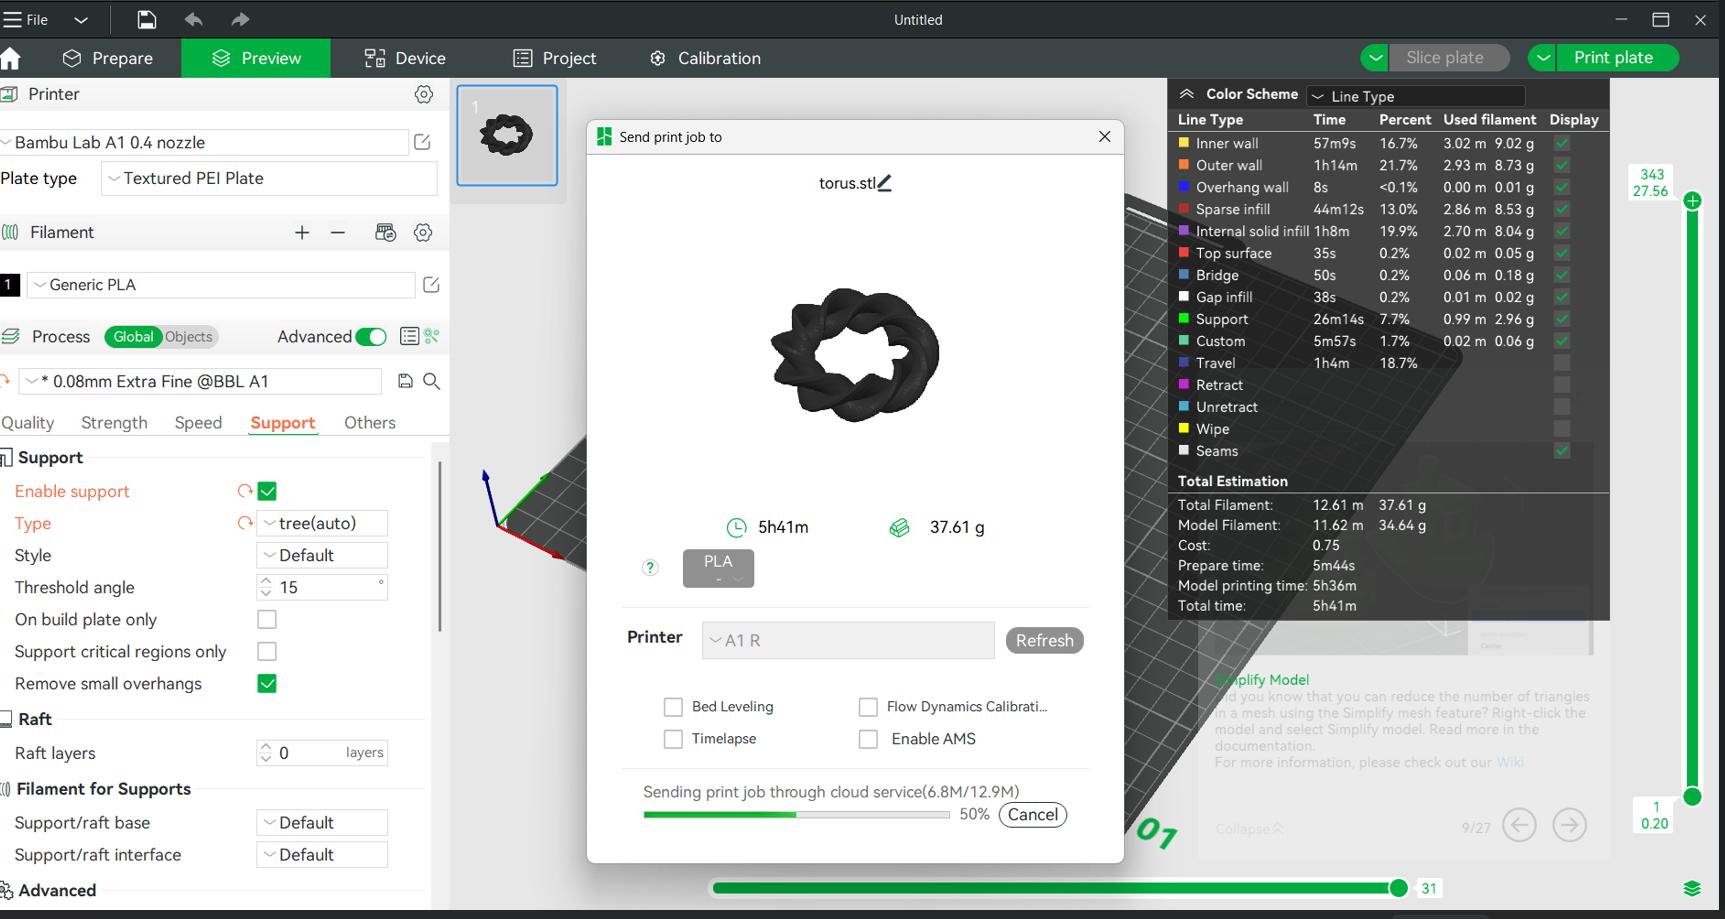Image resolution: width=1725 pixels, height=919 pixels.
Task: Click the save file icon
Action: click(x=146, y=19)
